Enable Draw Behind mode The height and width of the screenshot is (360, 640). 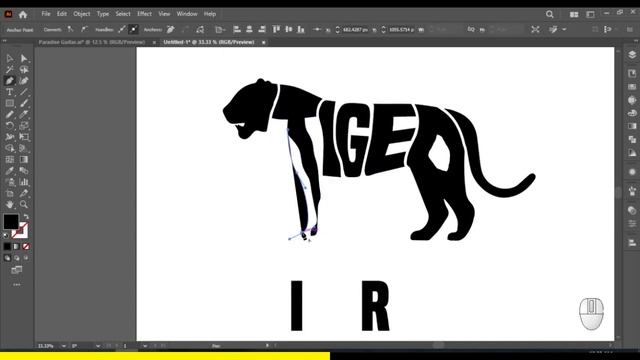[x=16, y=258]
